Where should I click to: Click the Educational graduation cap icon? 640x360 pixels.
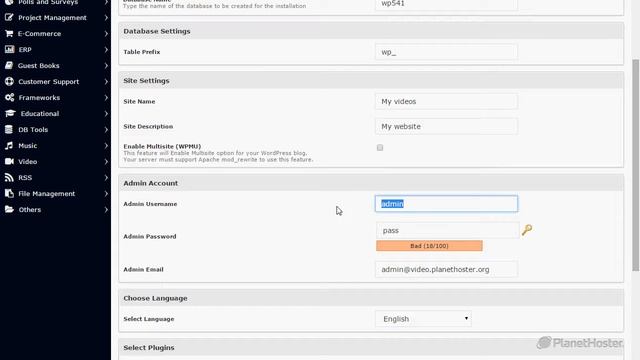[x=10, y=113]
